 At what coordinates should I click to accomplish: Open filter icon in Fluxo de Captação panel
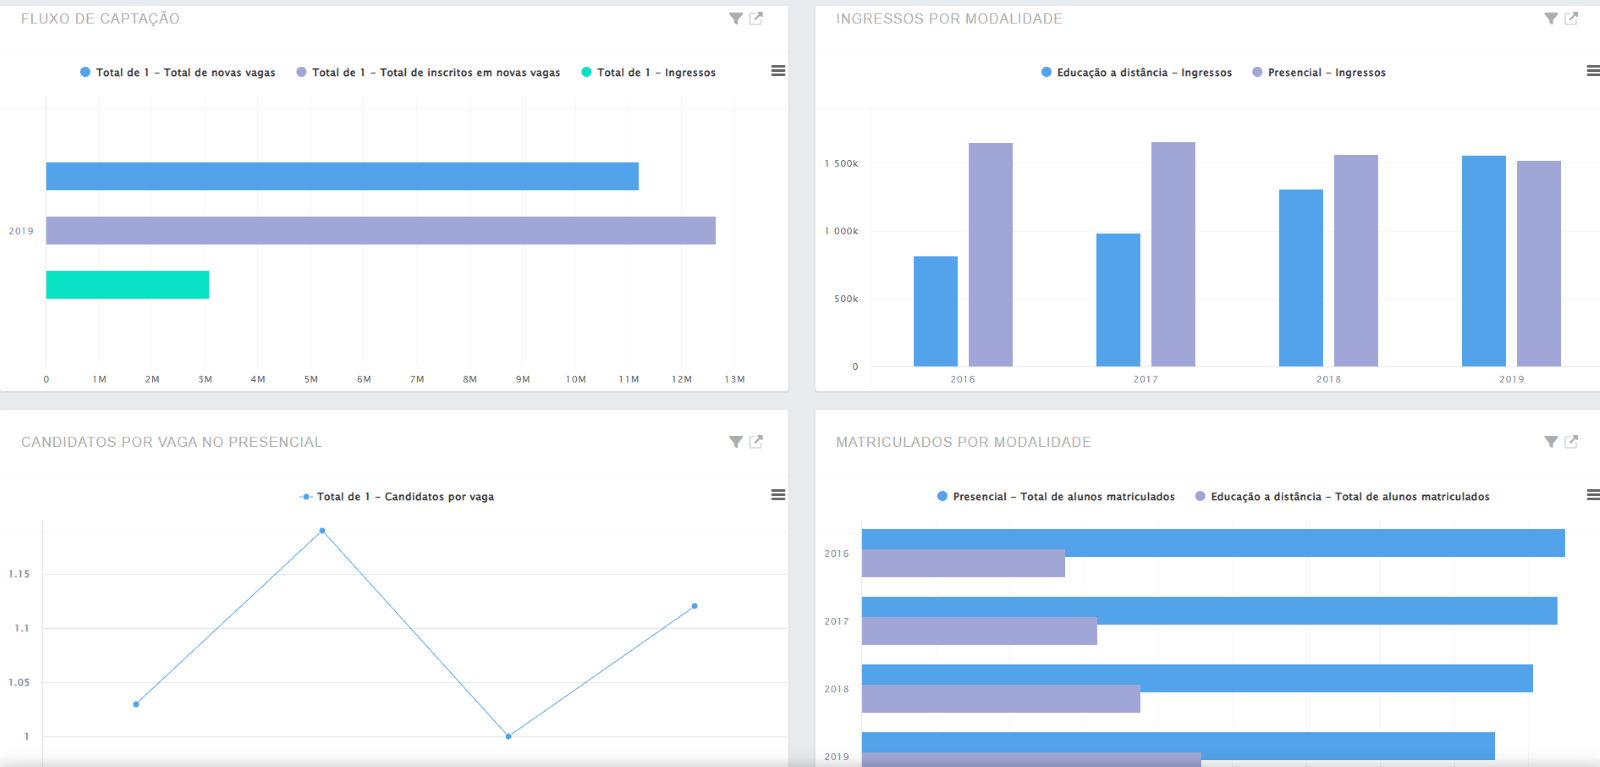click(736, 18)
